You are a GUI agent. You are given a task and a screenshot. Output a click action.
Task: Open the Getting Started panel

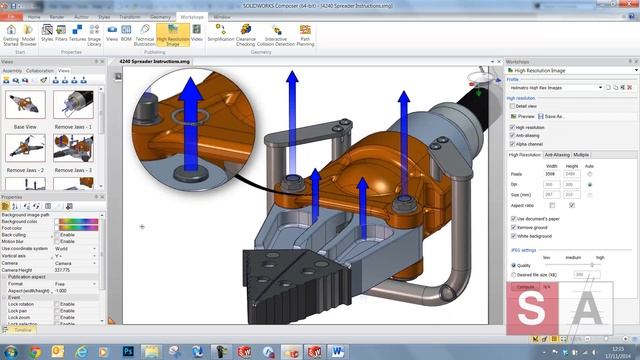click(11, 35)
